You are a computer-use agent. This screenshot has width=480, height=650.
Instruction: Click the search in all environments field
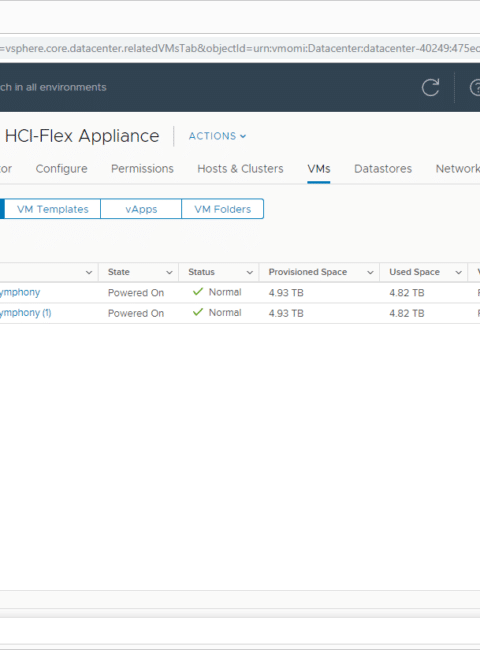(53, 87)
